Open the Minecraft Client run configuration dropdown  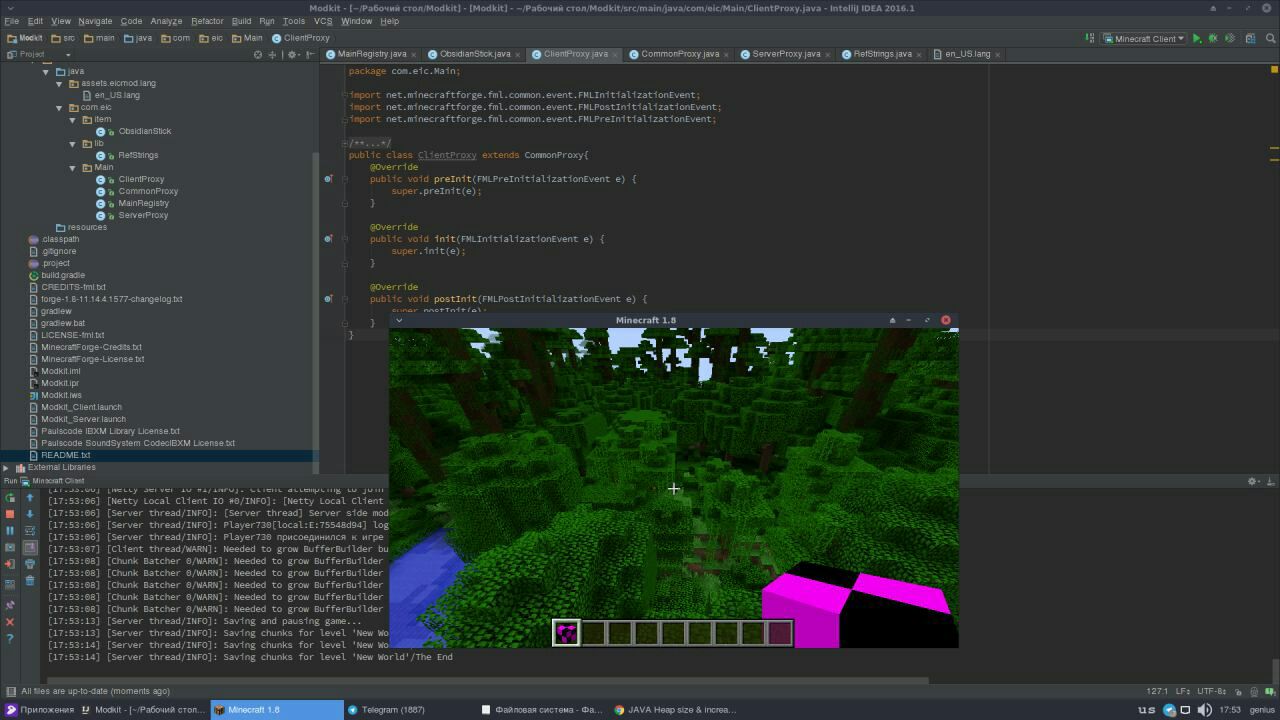(x=1144, y=39)
